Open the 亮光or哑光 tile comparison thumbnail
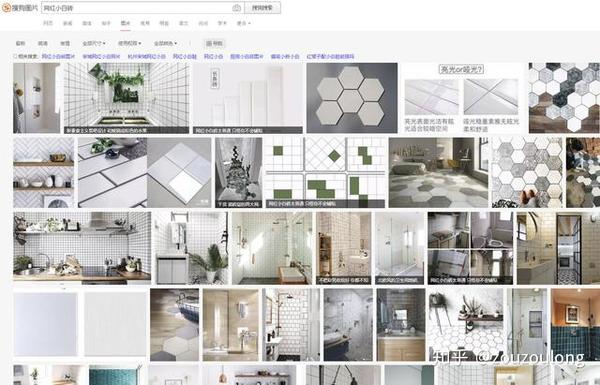 click(461, 98)
